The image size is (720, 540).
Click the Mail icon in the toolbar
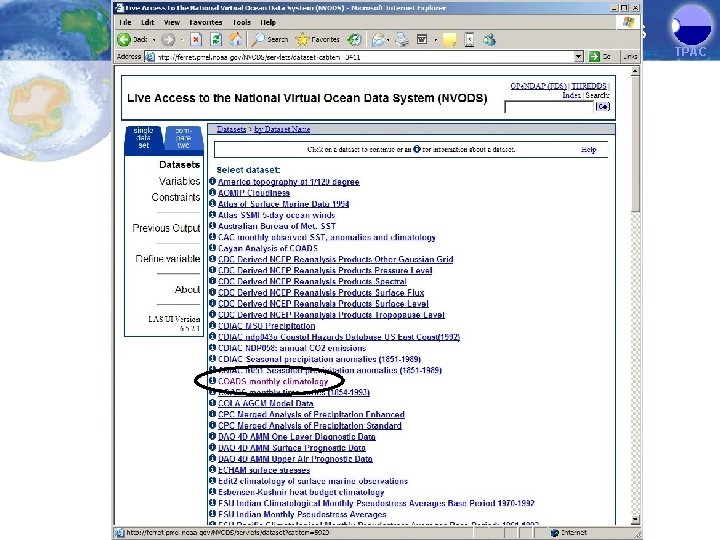378,40
